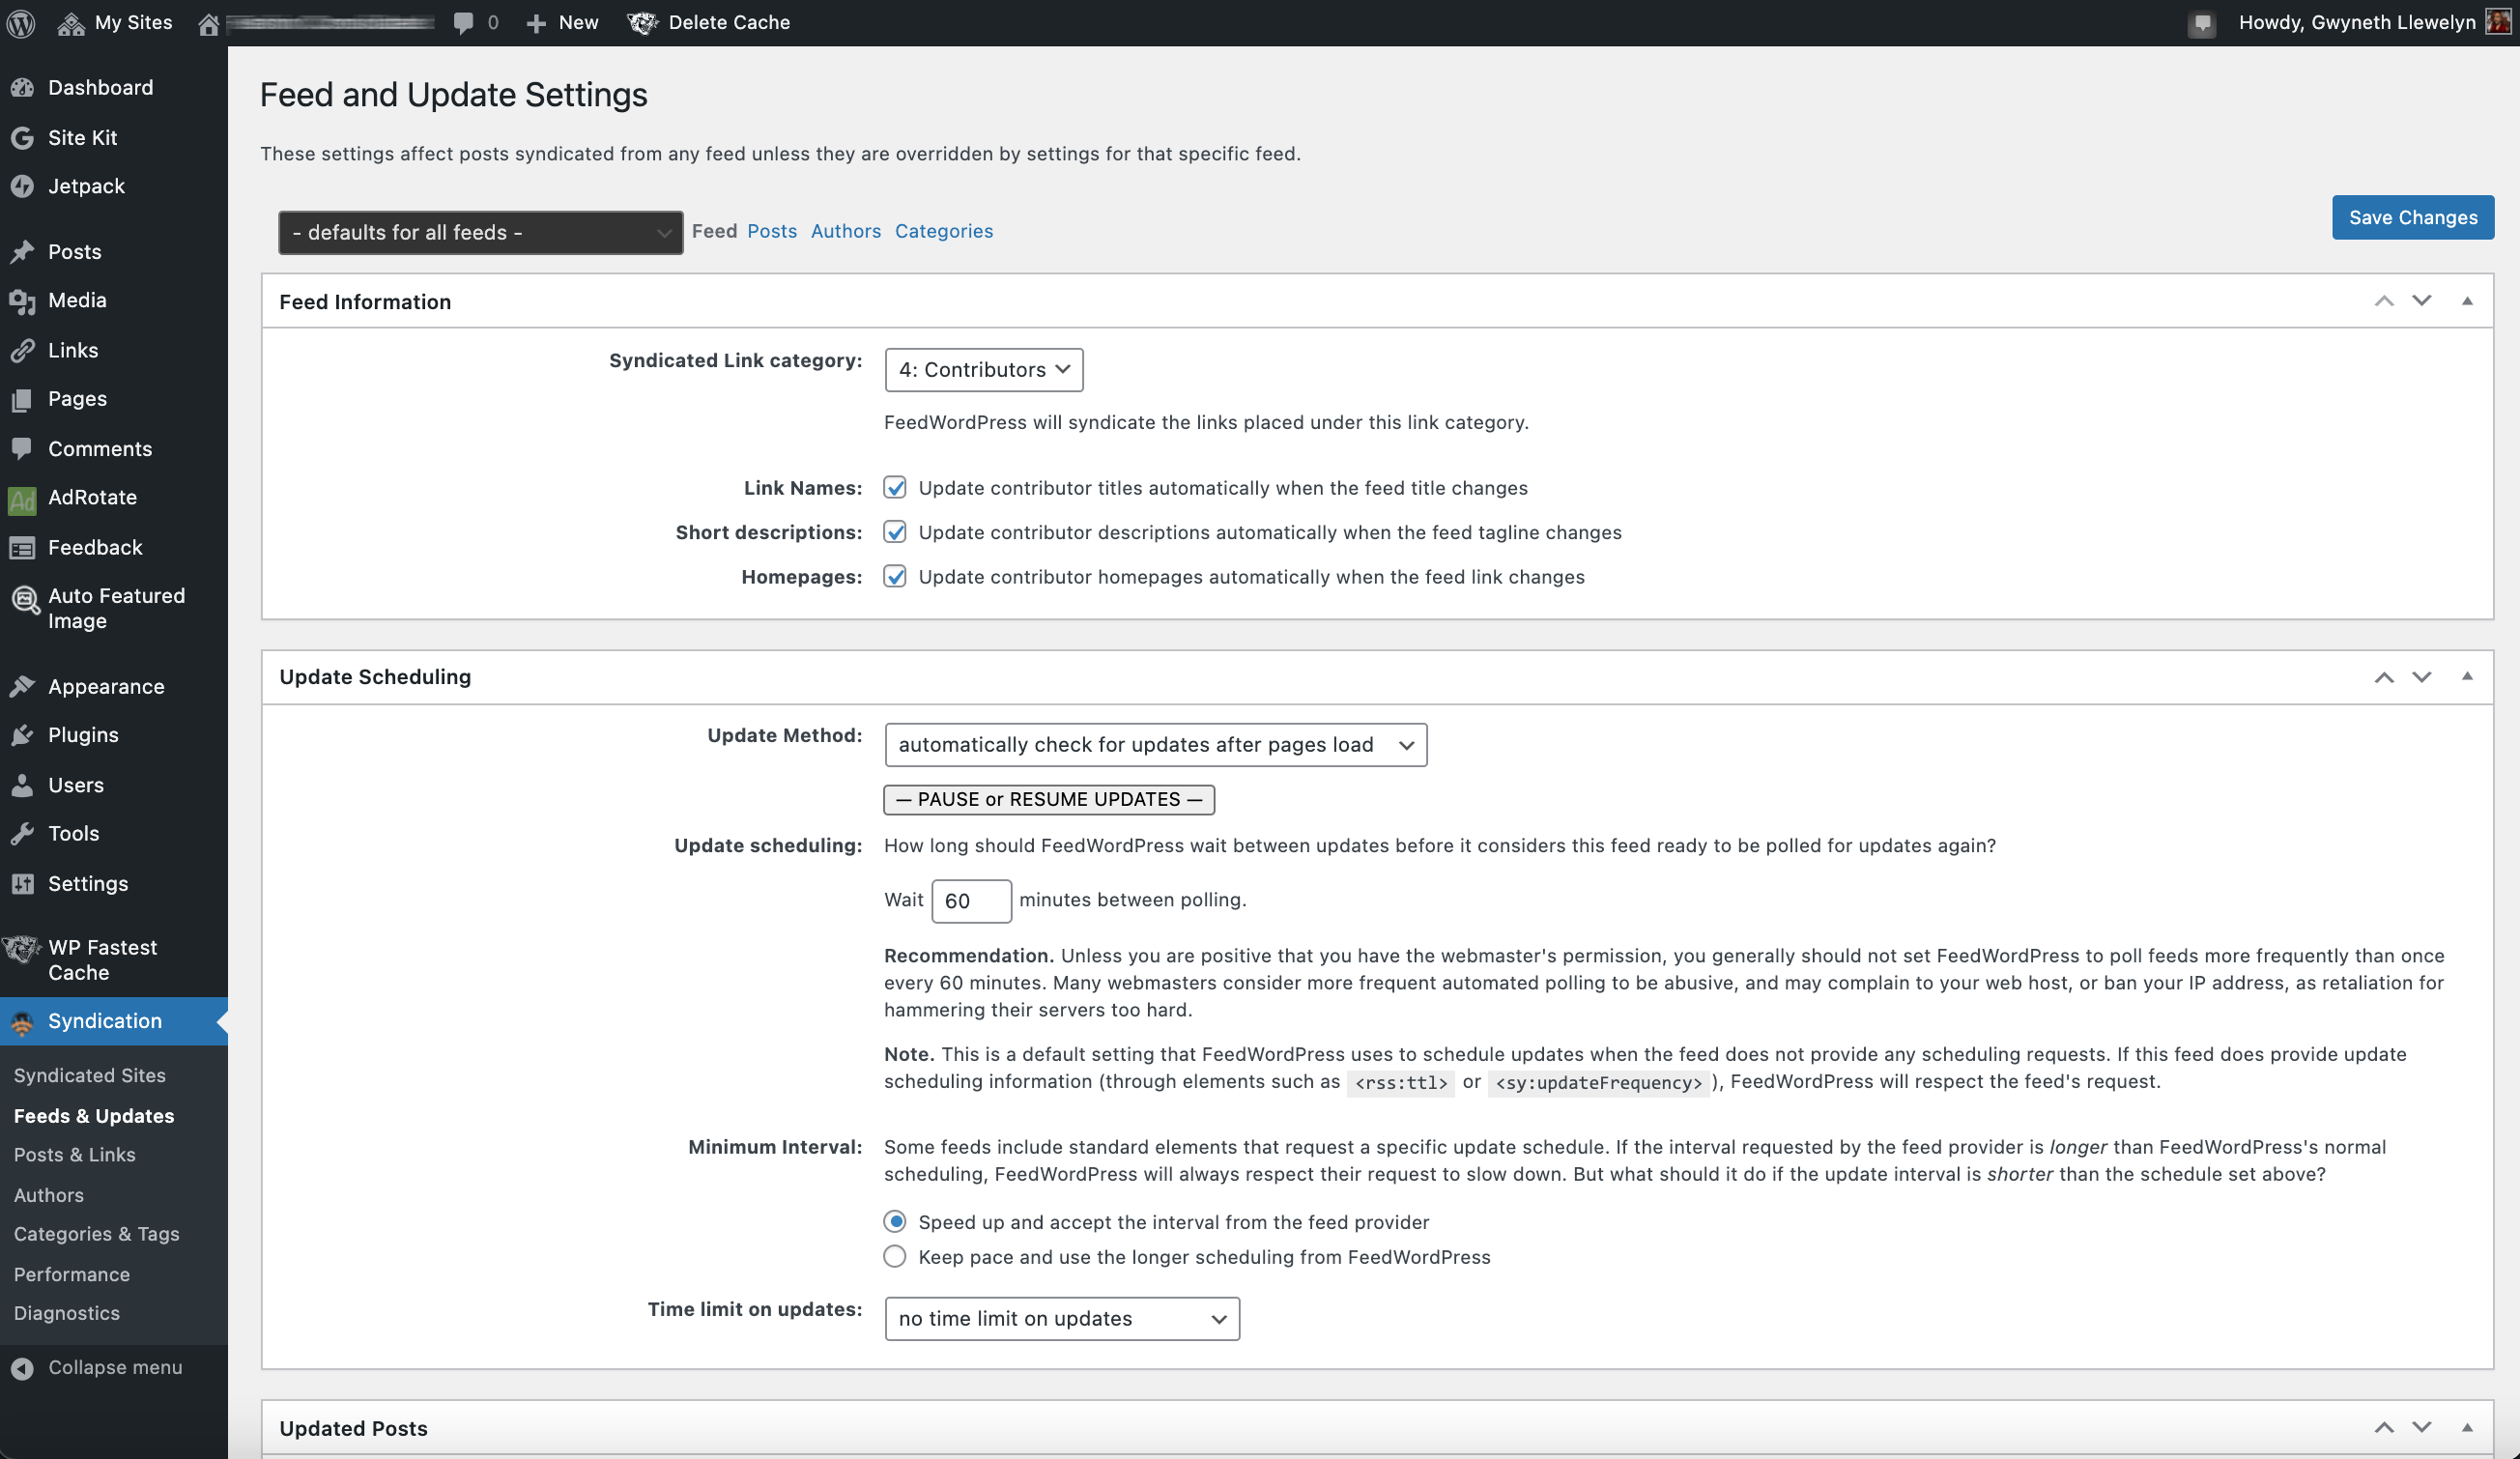Click the Delete Cache cheetah icon
Image resolution: width=2520 pixels, height=1459 pixels.
(642, 23)
